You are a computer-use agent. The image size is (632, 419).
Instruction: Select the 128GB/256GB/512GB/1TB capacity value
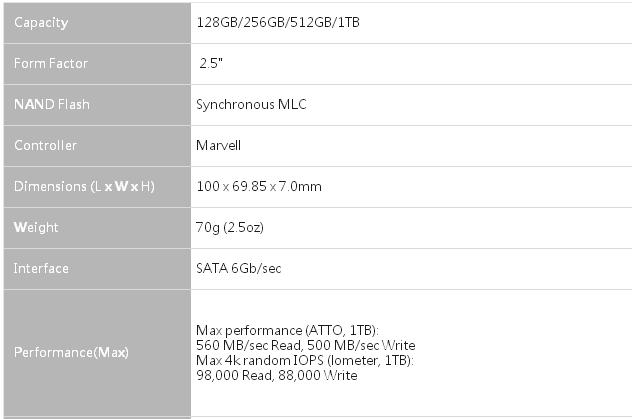point(278,22)
